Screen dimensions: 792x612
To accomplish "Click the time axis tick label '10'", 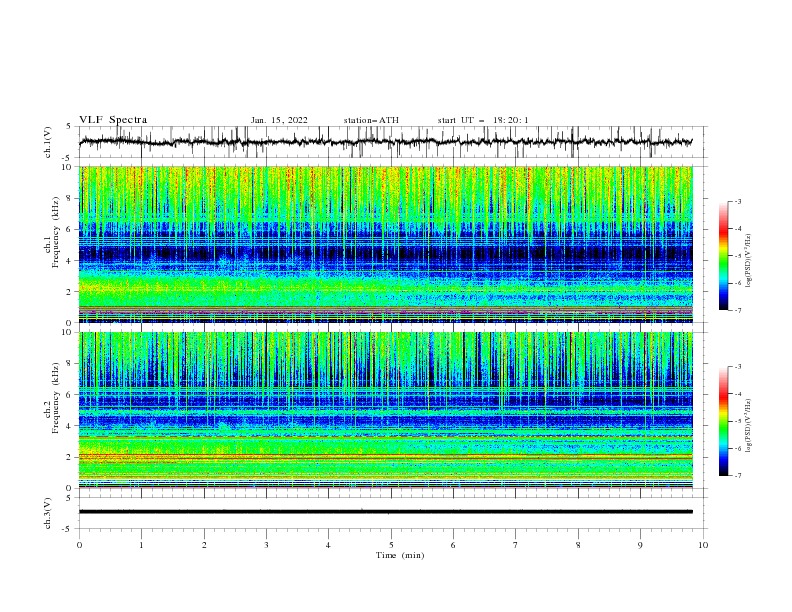I will (x=703, y=545).
